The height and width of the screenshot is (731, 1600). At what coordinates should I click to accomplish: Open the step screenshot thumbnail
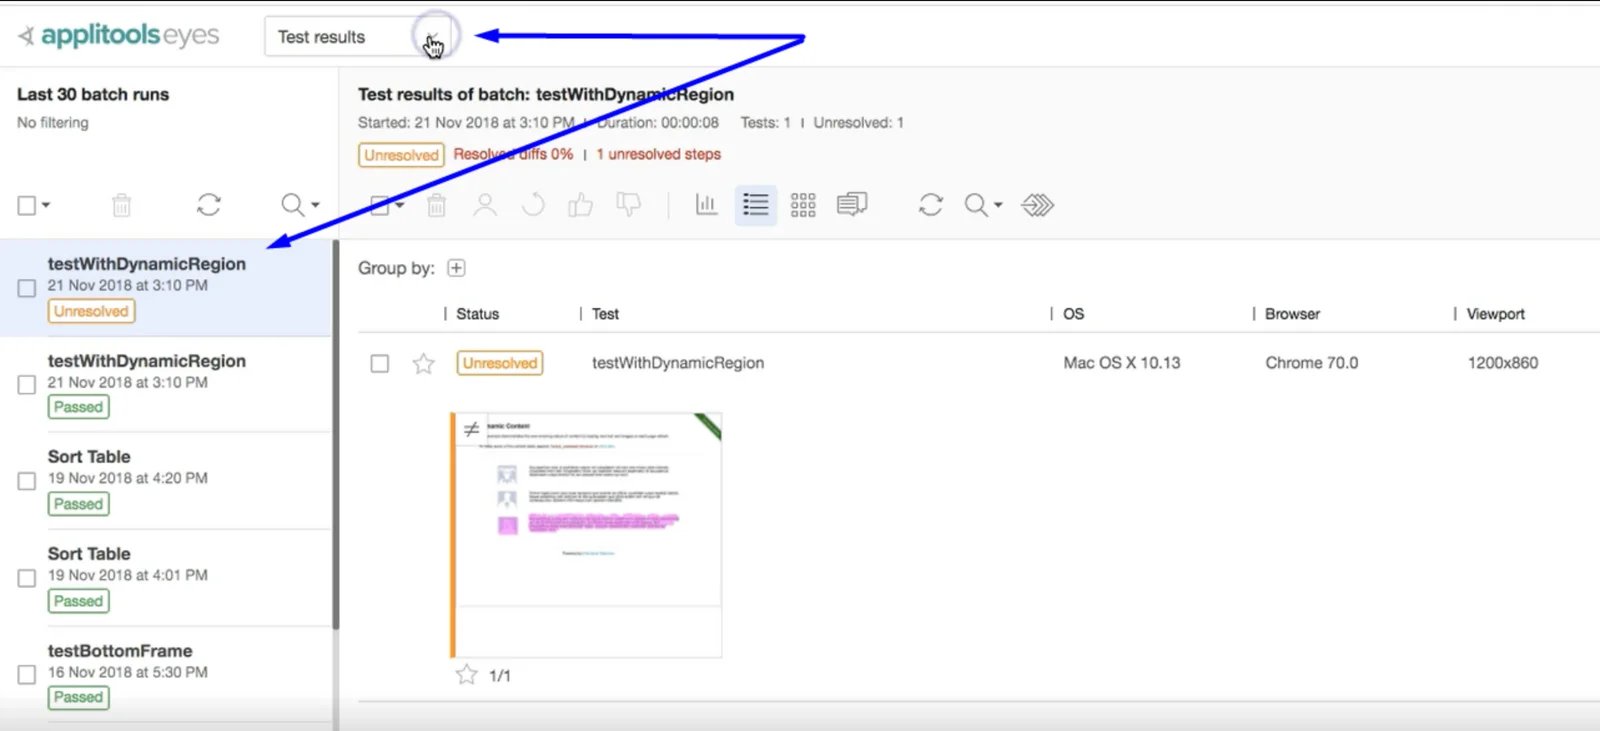(586, 535)
